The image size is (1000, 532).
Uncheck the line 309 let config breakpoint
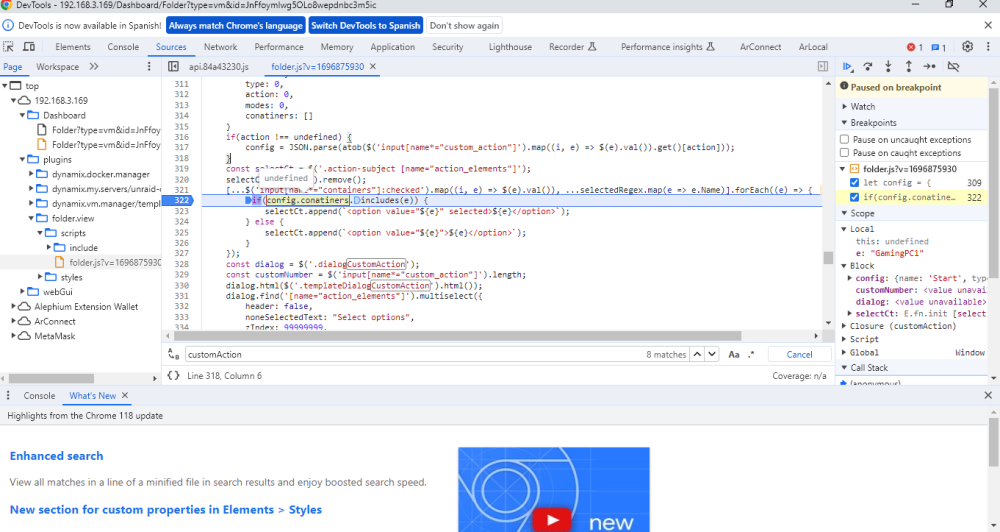(x=855, y=182)
